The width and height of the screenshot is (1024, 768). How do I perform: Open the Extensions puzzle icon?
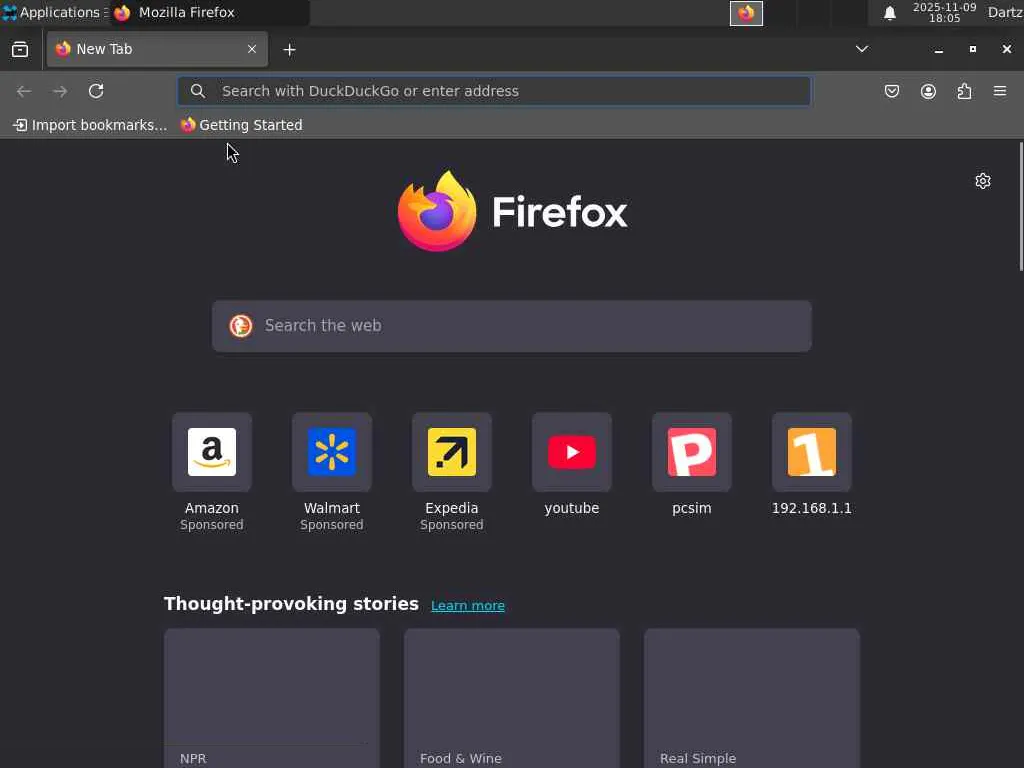tap(965, 91)
